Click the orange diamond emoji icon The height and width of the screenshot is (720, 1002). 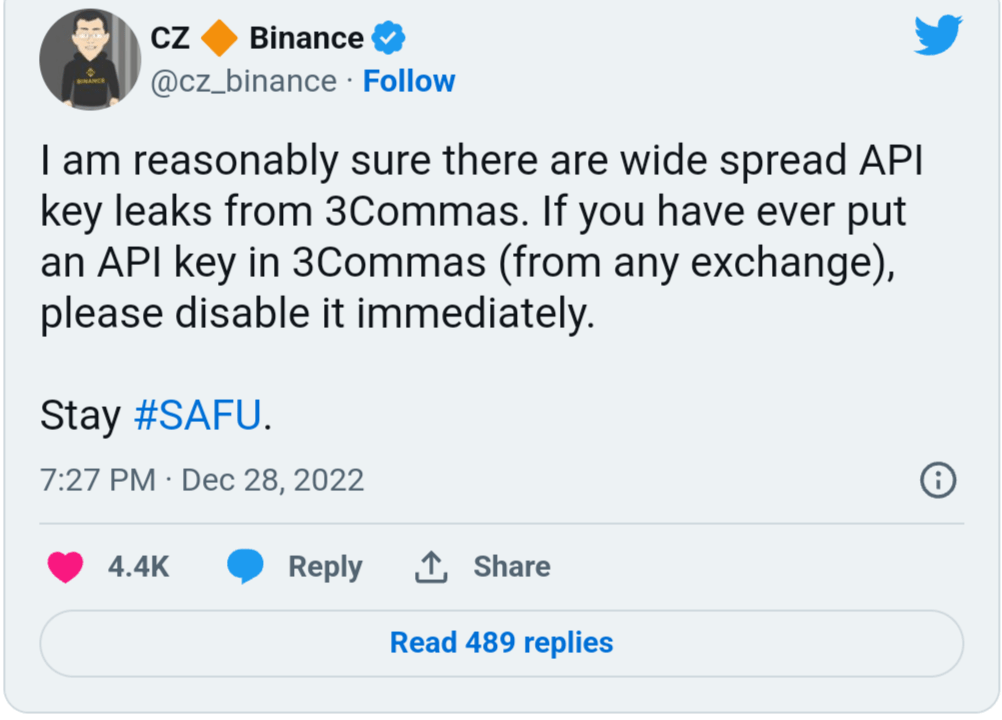point(219,38)
